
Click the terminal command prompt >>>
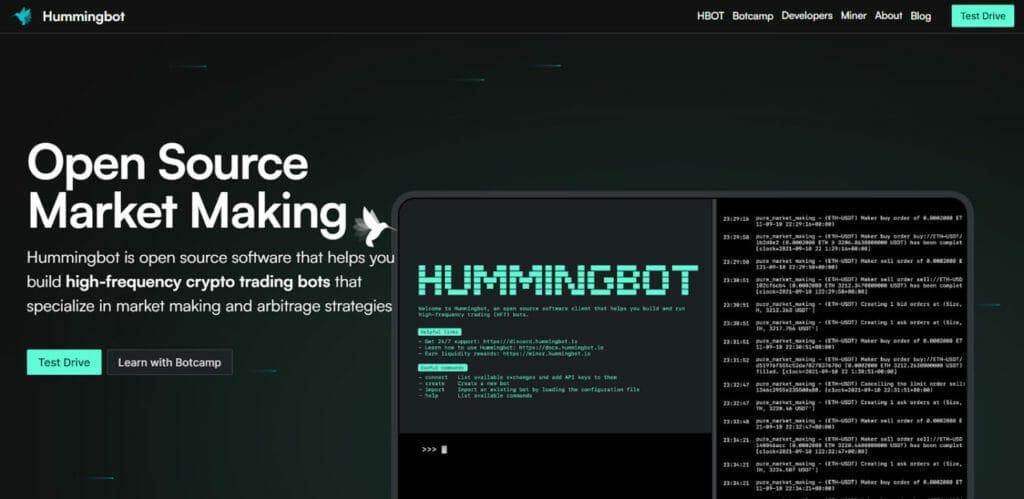pyautogui.click(x=429, y=449)
